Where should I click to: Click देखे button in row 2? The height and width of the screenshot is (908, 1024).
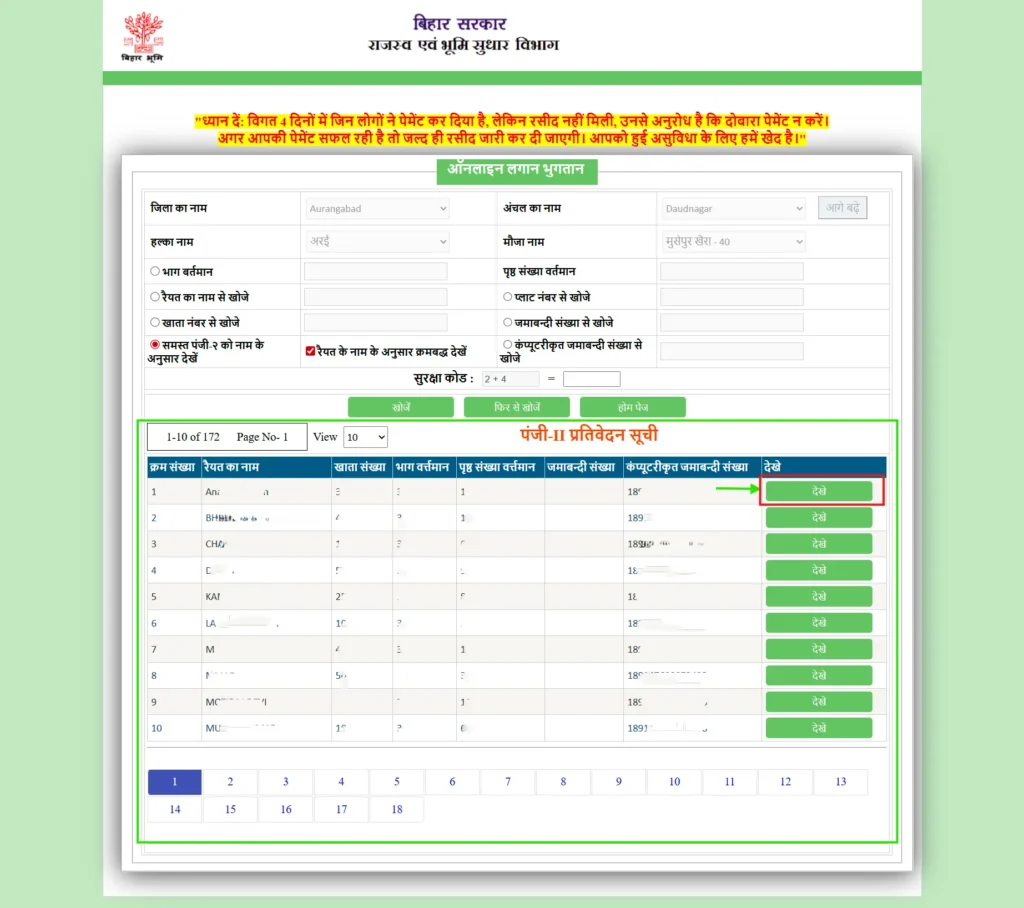pos(819,517)
